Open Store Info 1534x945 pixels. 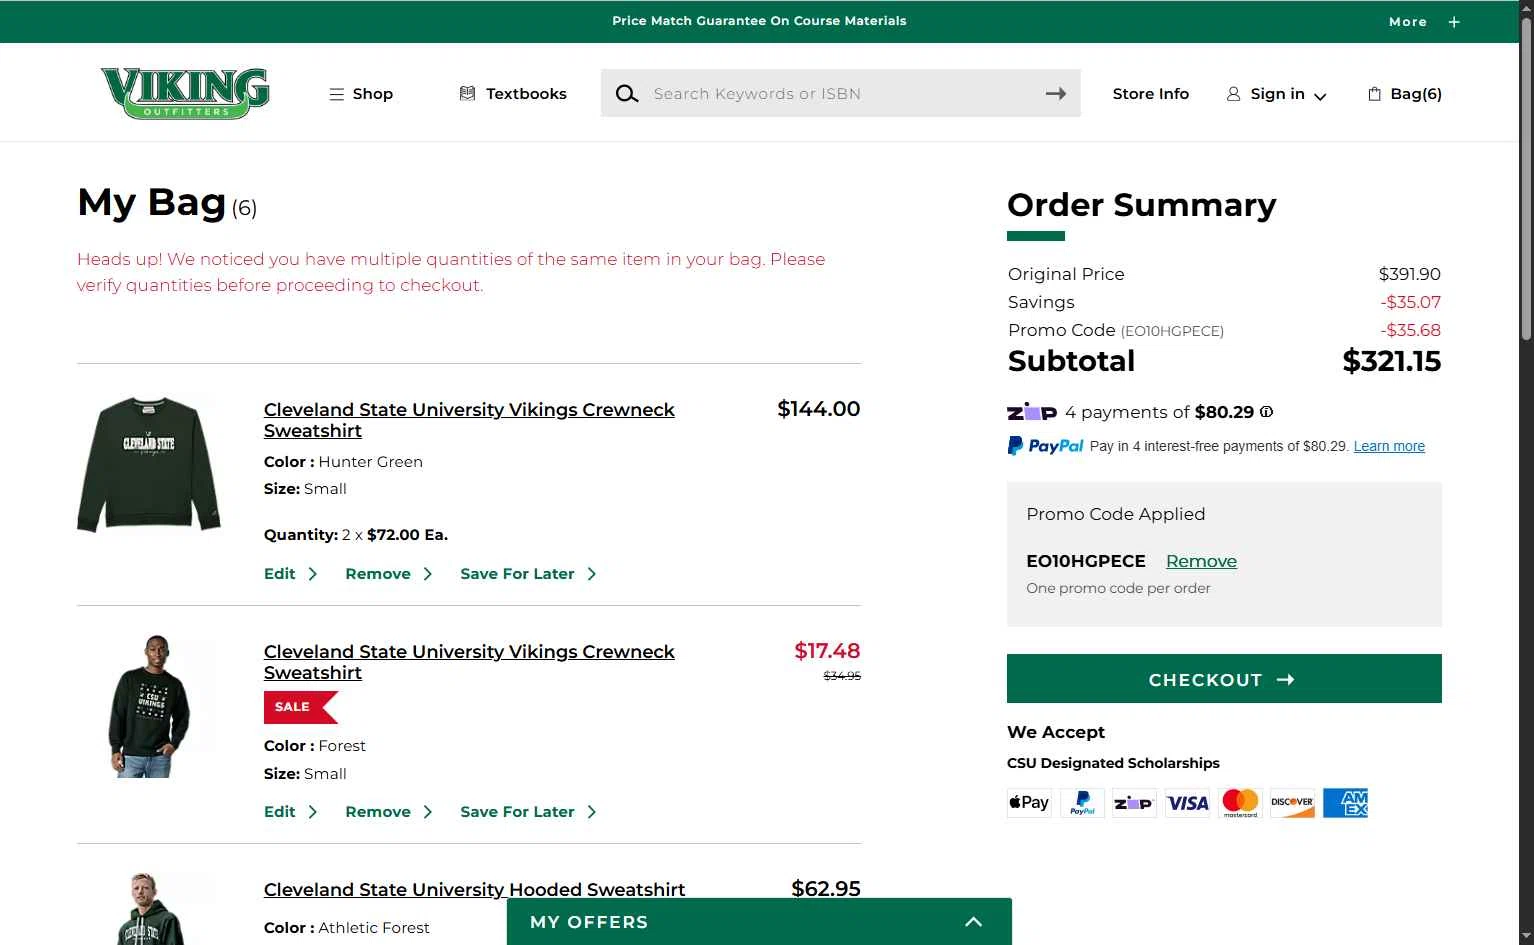point(1151,94)
